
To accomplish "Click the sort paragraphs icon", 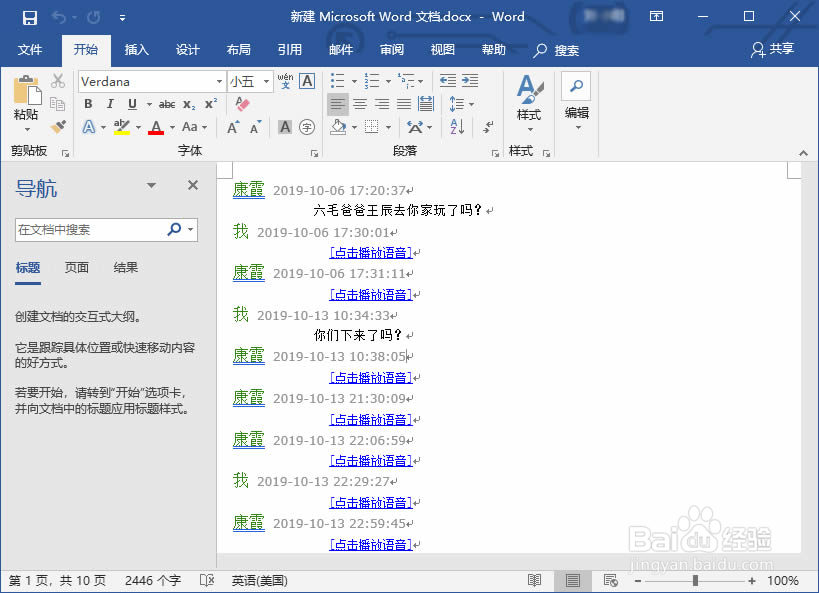I will (454, 127).
